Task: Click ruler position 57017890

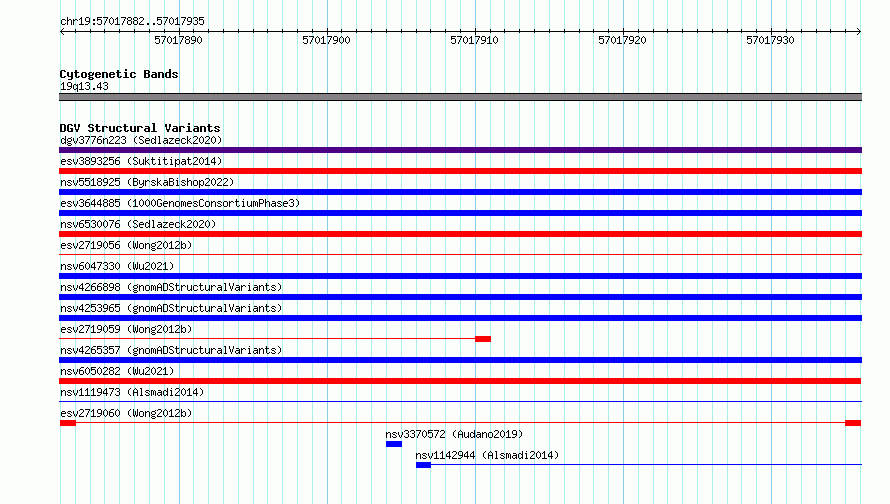Action: click(178, 40)
